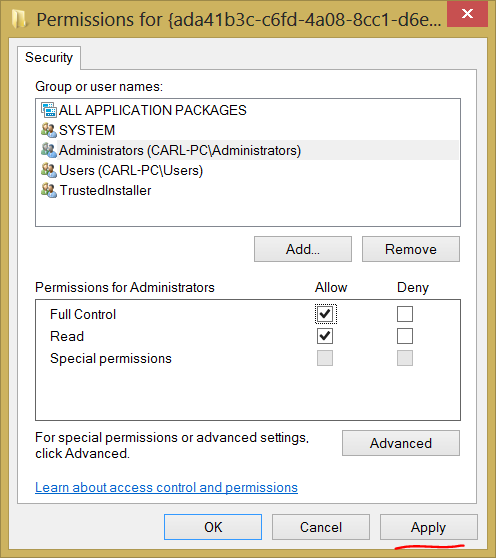Click the ALL APPLICATION PACKAGES icon
The image size is (496, 558).
click(49, 110)
